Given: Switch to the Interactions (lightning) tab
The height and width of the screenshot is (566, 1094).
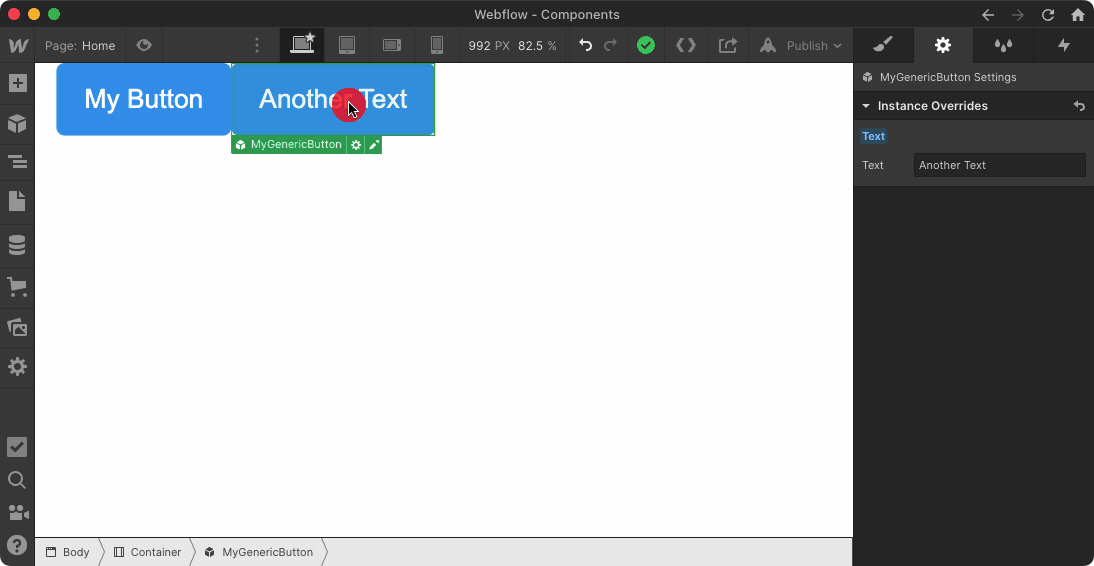Looking at the screenshot, I should coord(1064,45).
